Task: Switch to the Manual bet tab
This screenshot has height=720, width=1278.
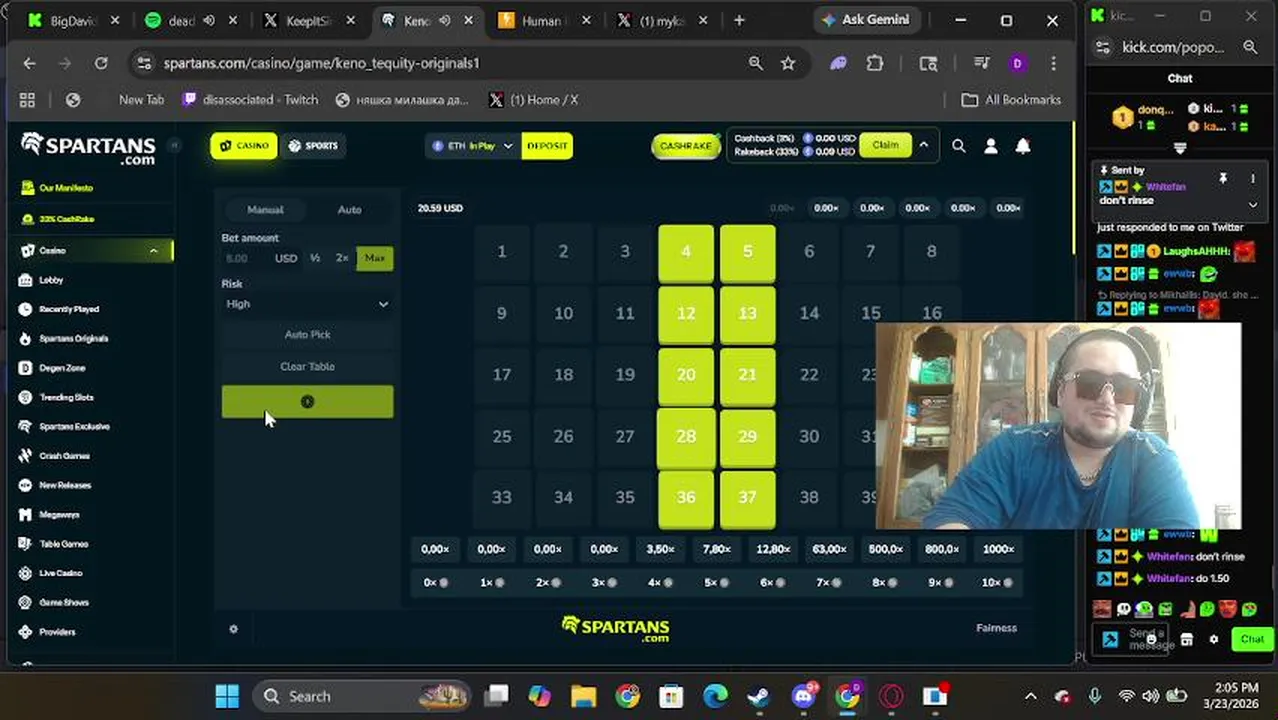Action: (265, 209)
